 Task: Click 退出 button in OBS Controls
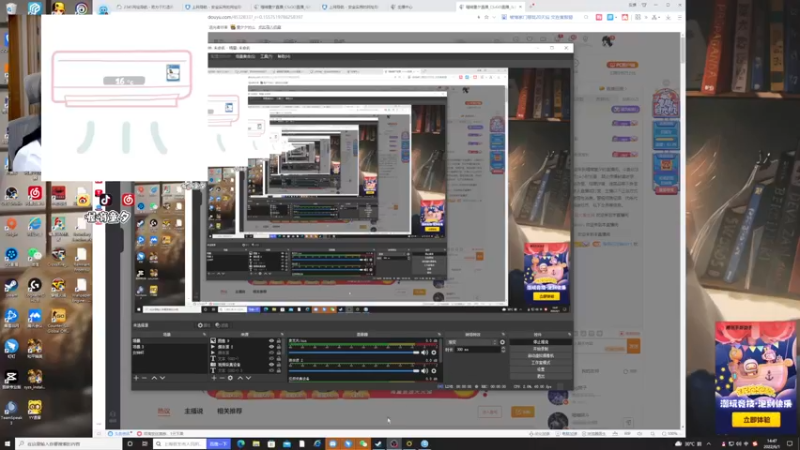pos(540,377)
